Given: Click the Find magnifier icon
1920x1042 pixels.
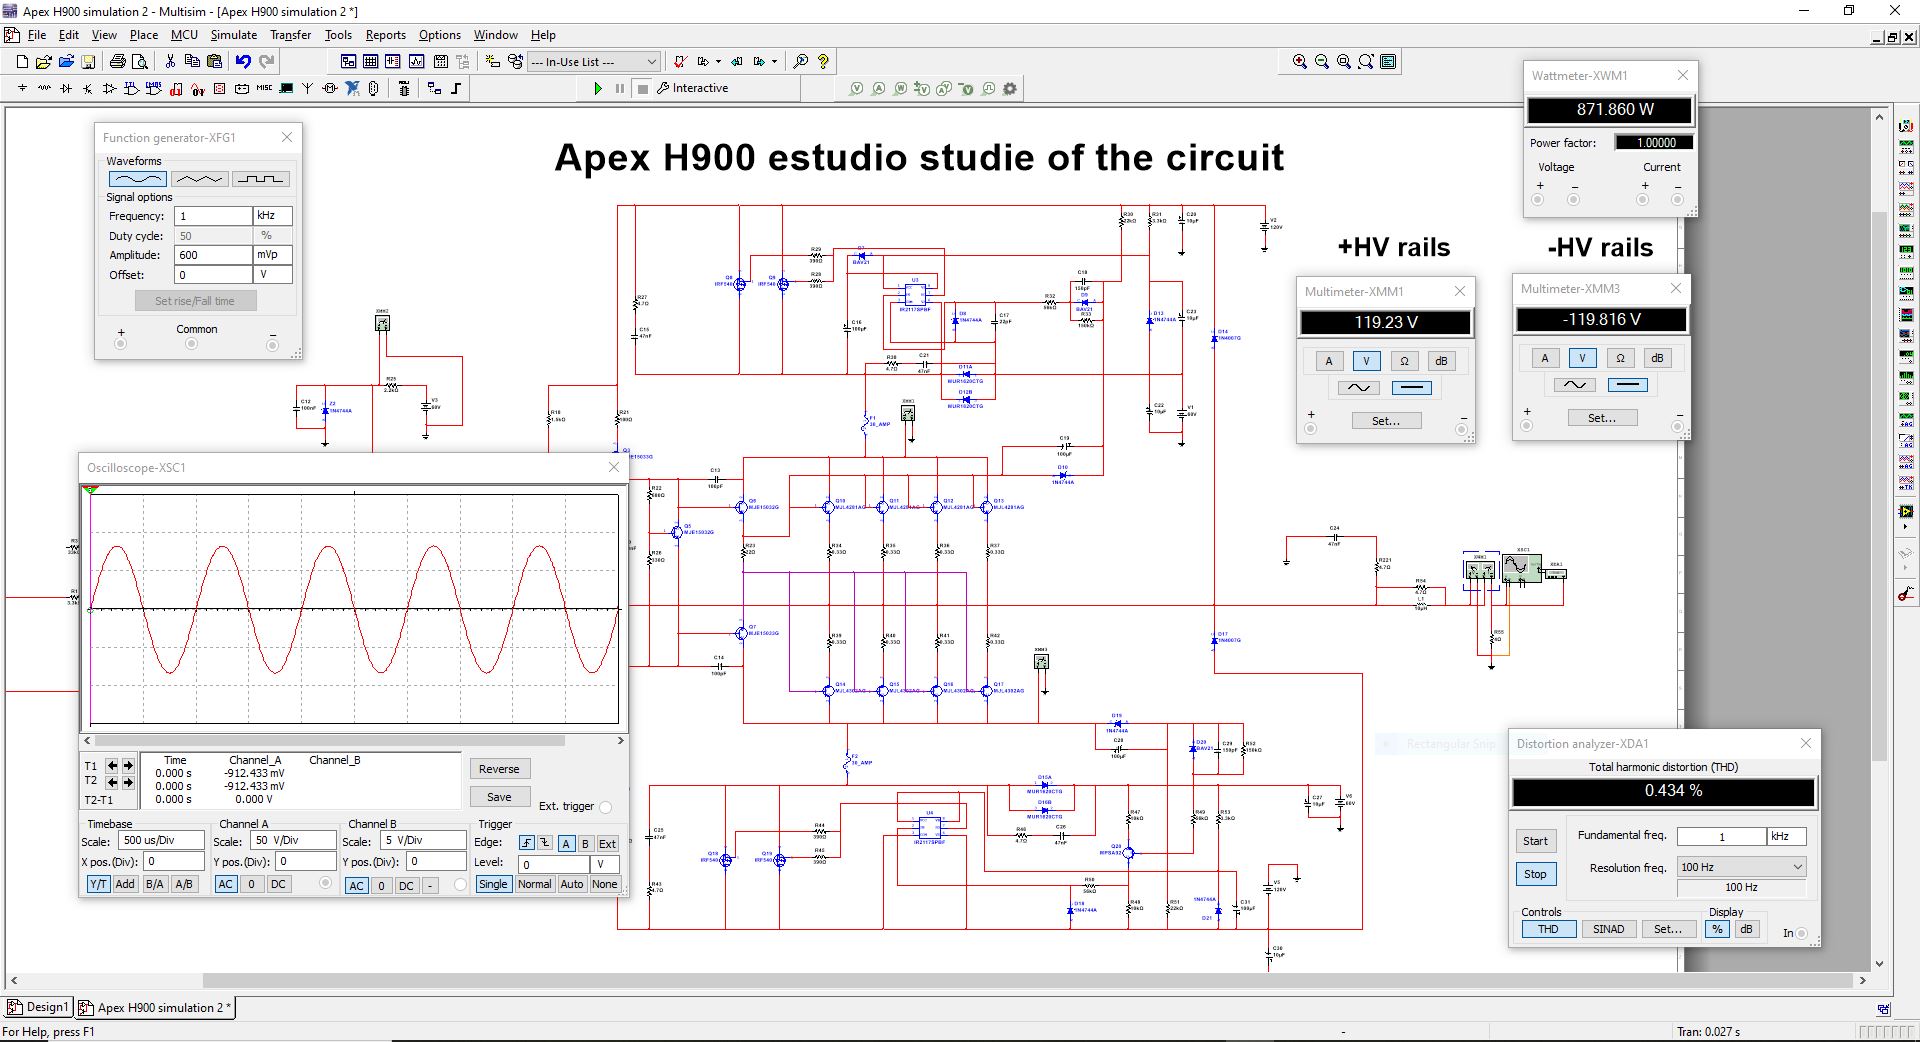Looking at the screenshot, I should (x=801, y=61).
